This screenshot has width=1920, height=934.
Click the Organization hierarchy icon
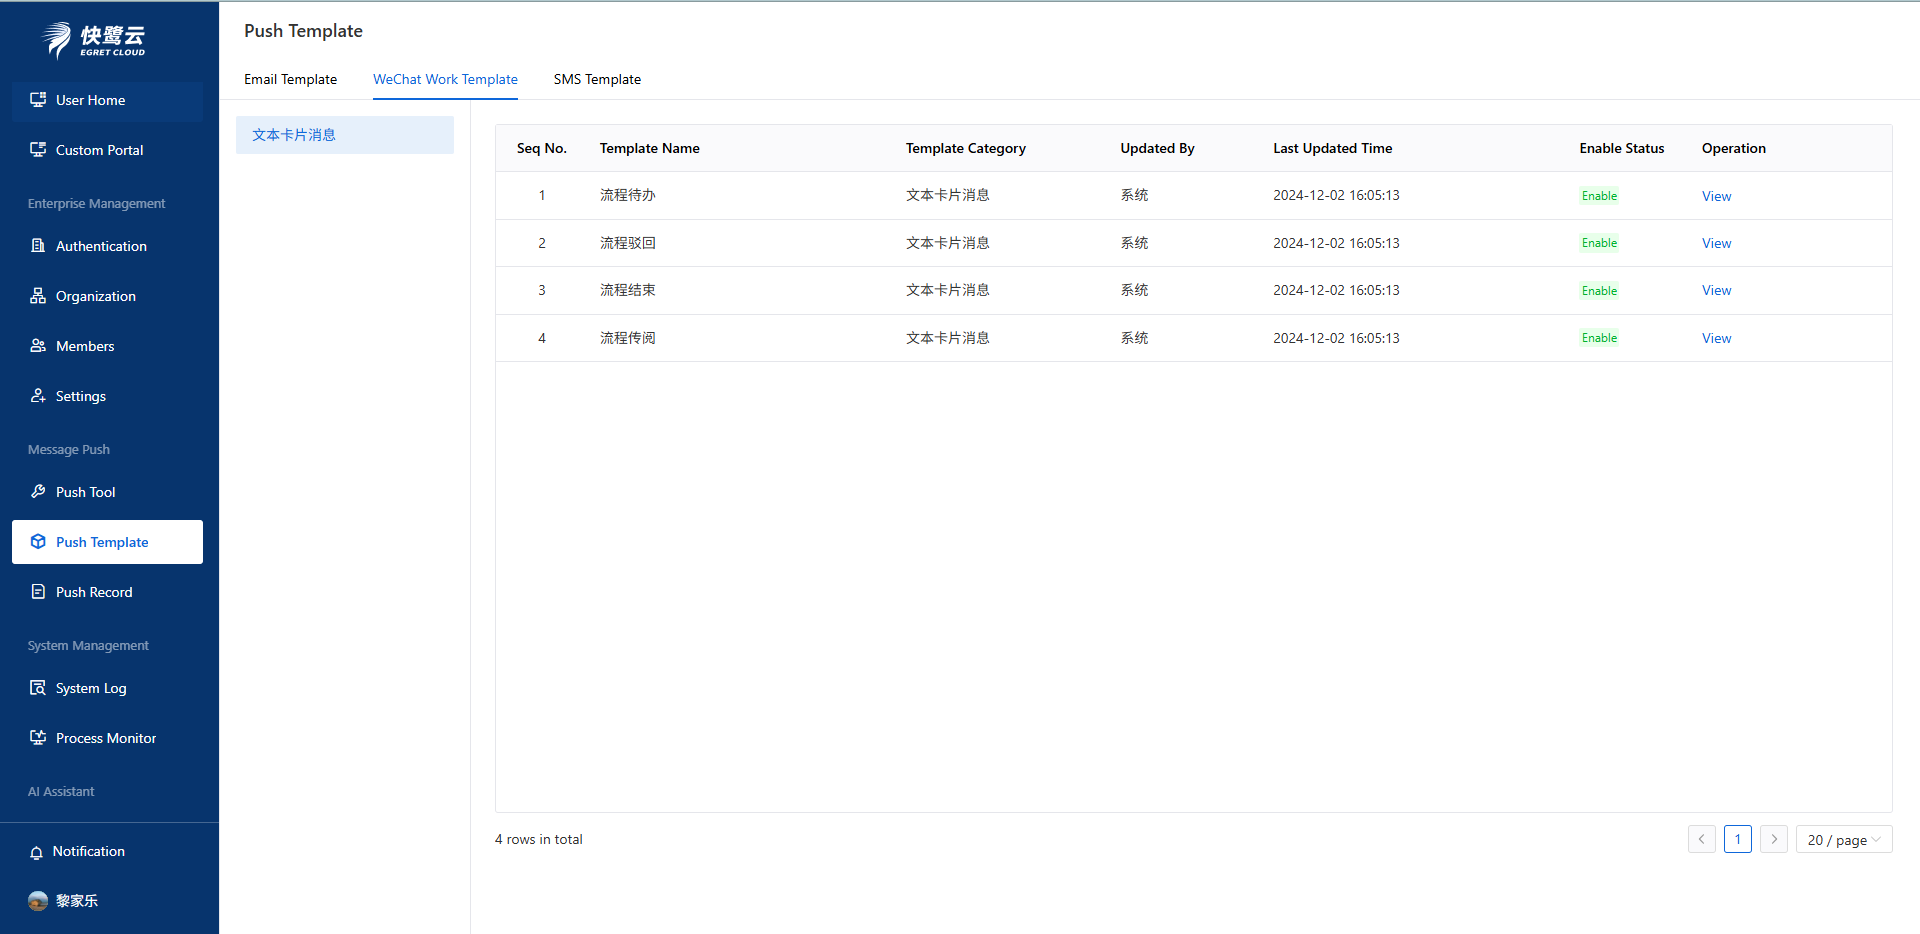(x=38, y=296)
